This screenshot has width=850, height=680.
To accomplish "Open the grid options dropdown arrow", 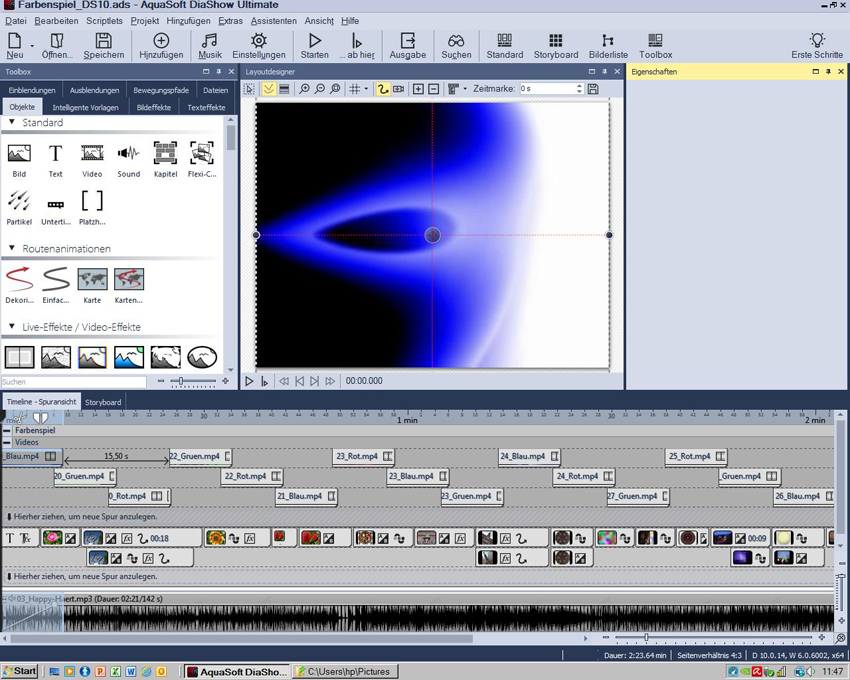I will (x=366, y=89).
